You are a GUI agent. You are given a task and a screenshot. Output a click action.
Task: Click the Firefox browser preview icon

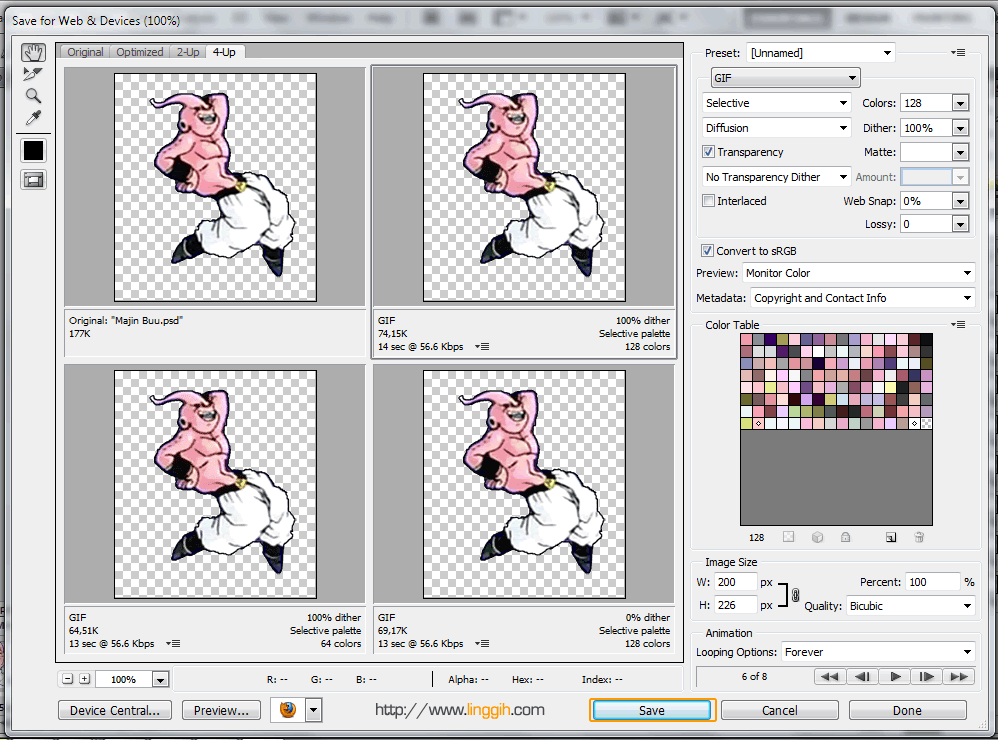pyautogui.click(x=288, y=709)
